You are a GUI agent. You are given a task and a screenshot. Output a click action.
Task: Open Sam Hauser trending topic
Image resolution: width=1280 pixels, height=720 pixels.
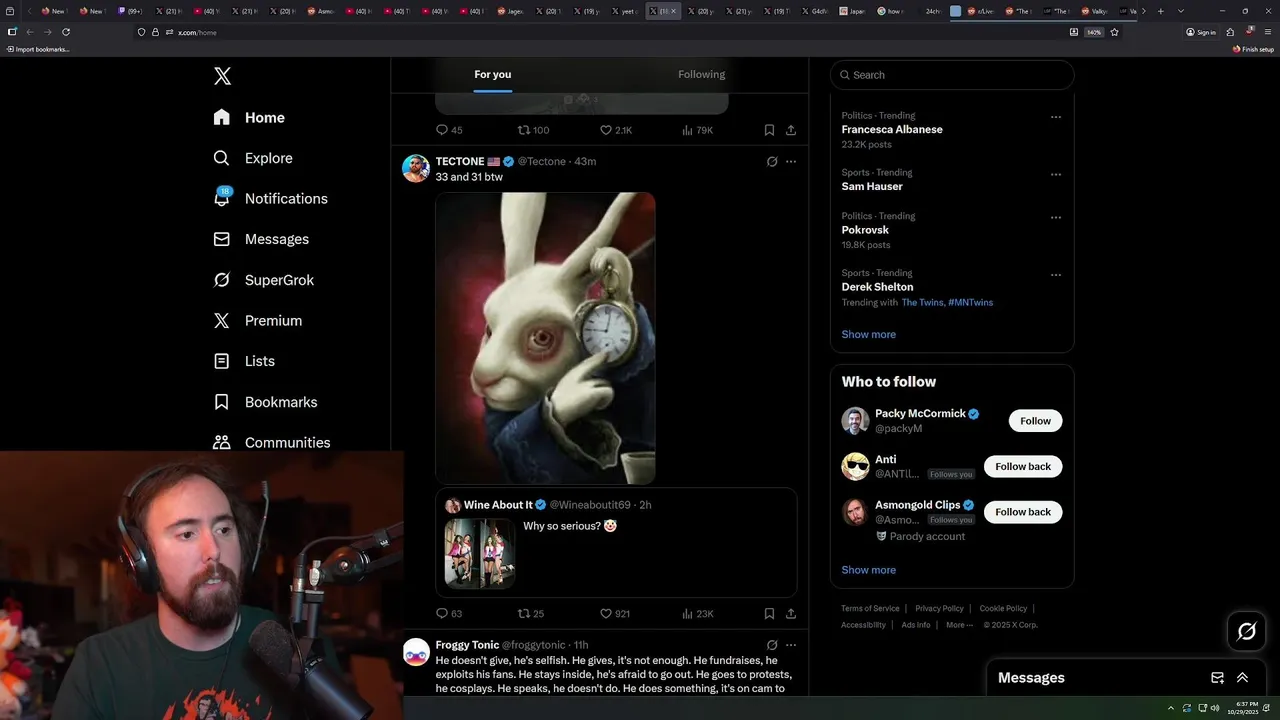[x=872, y=186]
